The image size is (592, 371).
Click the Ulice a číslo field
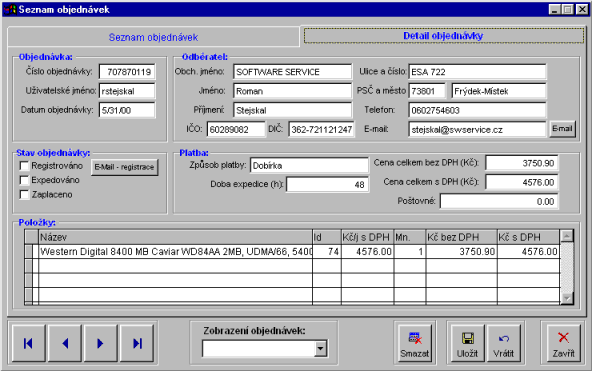(x=477, y=72)
